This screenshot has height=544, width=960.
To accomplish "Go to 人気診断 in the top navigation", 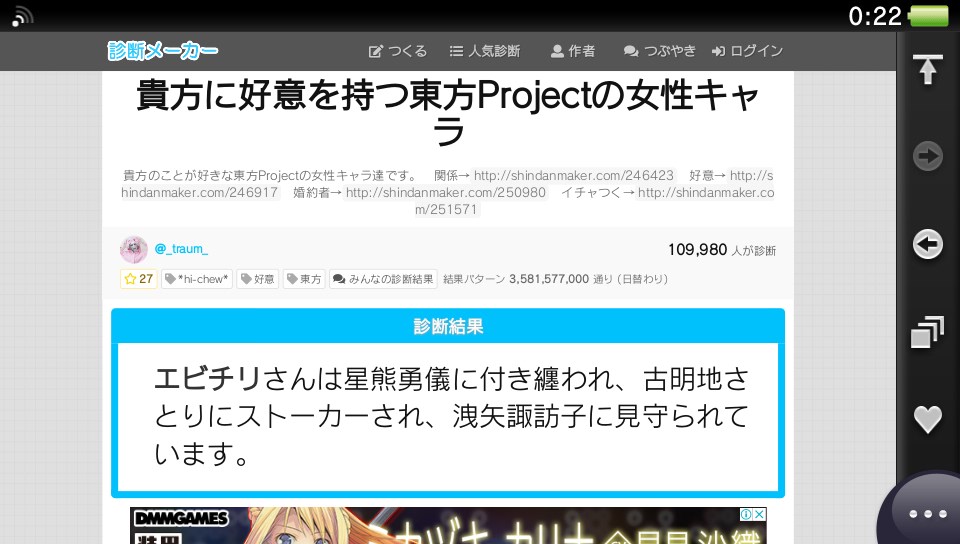I will 485,51.
